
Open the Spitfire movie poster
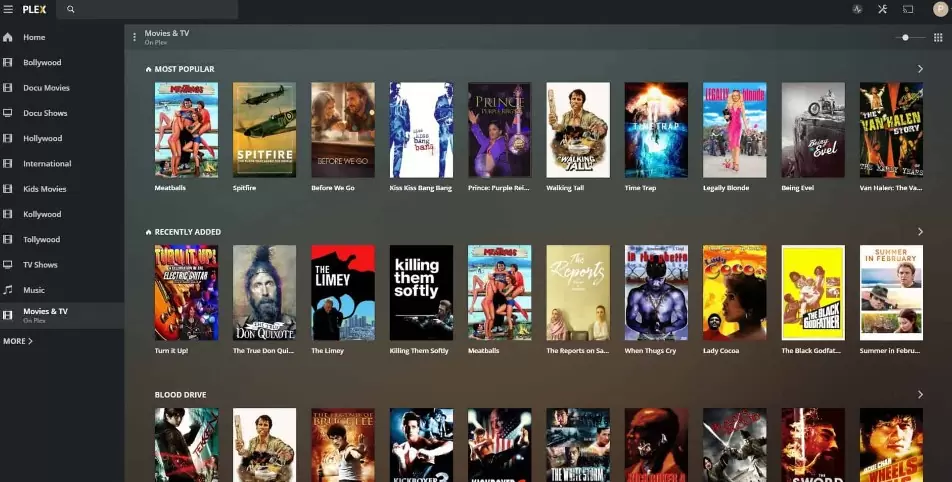tap(264, 130)
